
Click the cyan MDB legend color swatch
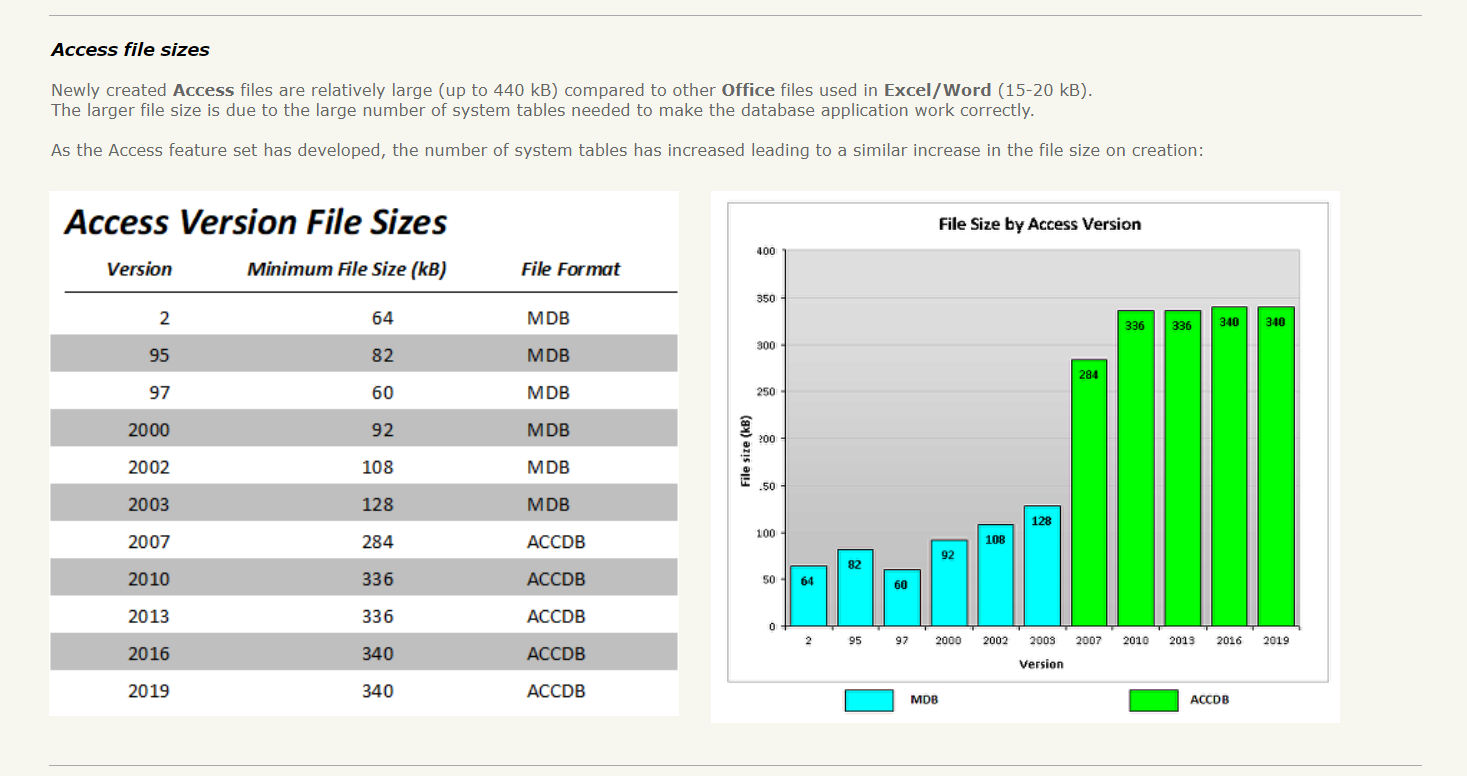click(869, 700)
